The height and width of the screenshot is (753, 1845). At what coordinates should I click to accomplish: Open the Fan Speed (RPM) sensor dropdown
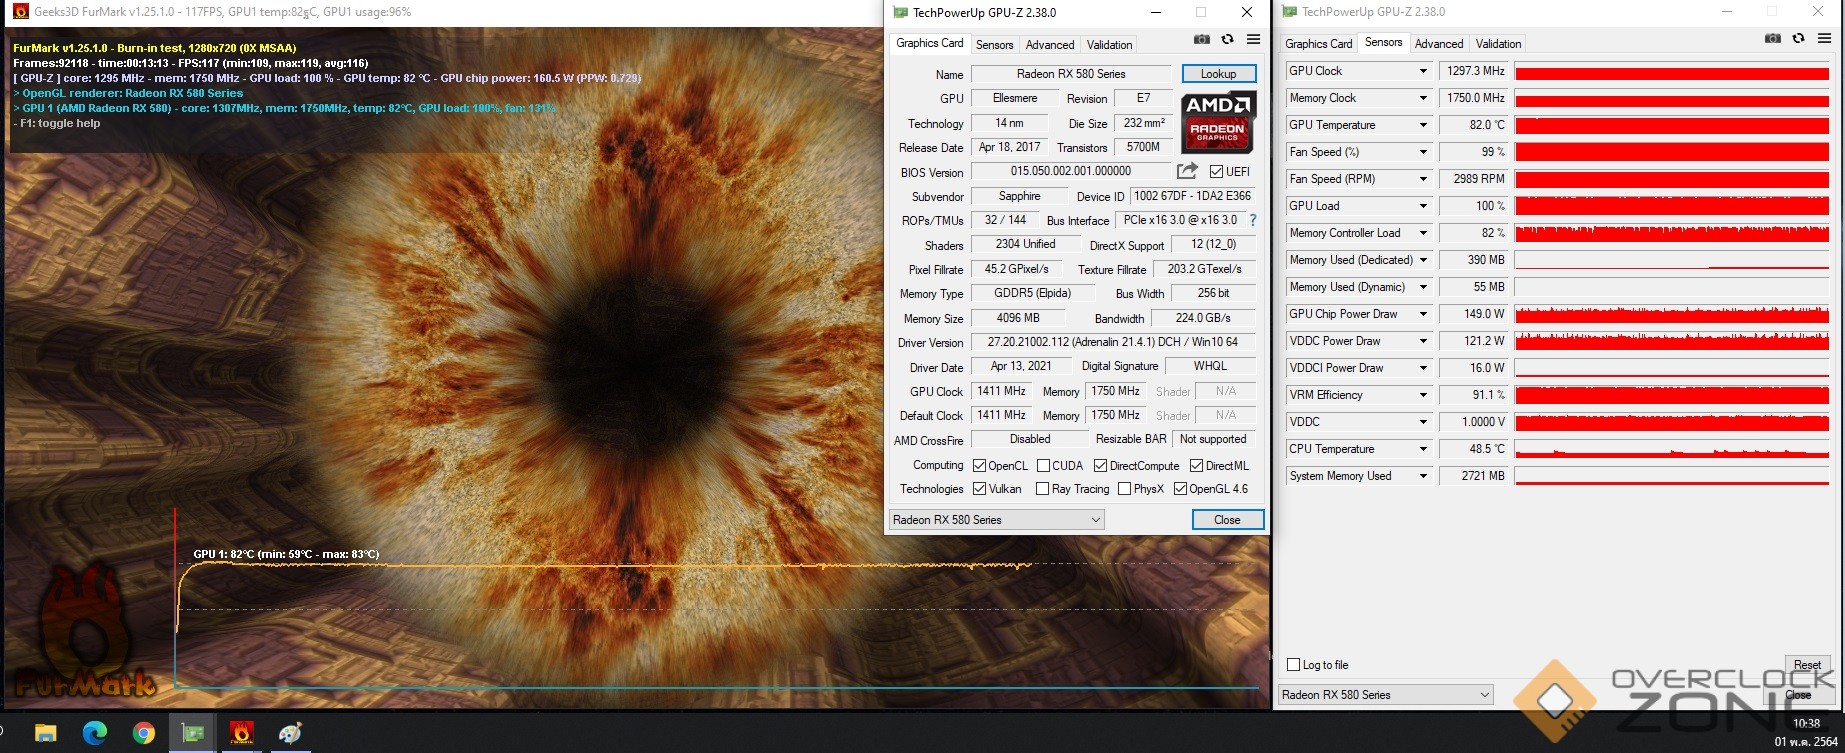(x=1423, y=179)
